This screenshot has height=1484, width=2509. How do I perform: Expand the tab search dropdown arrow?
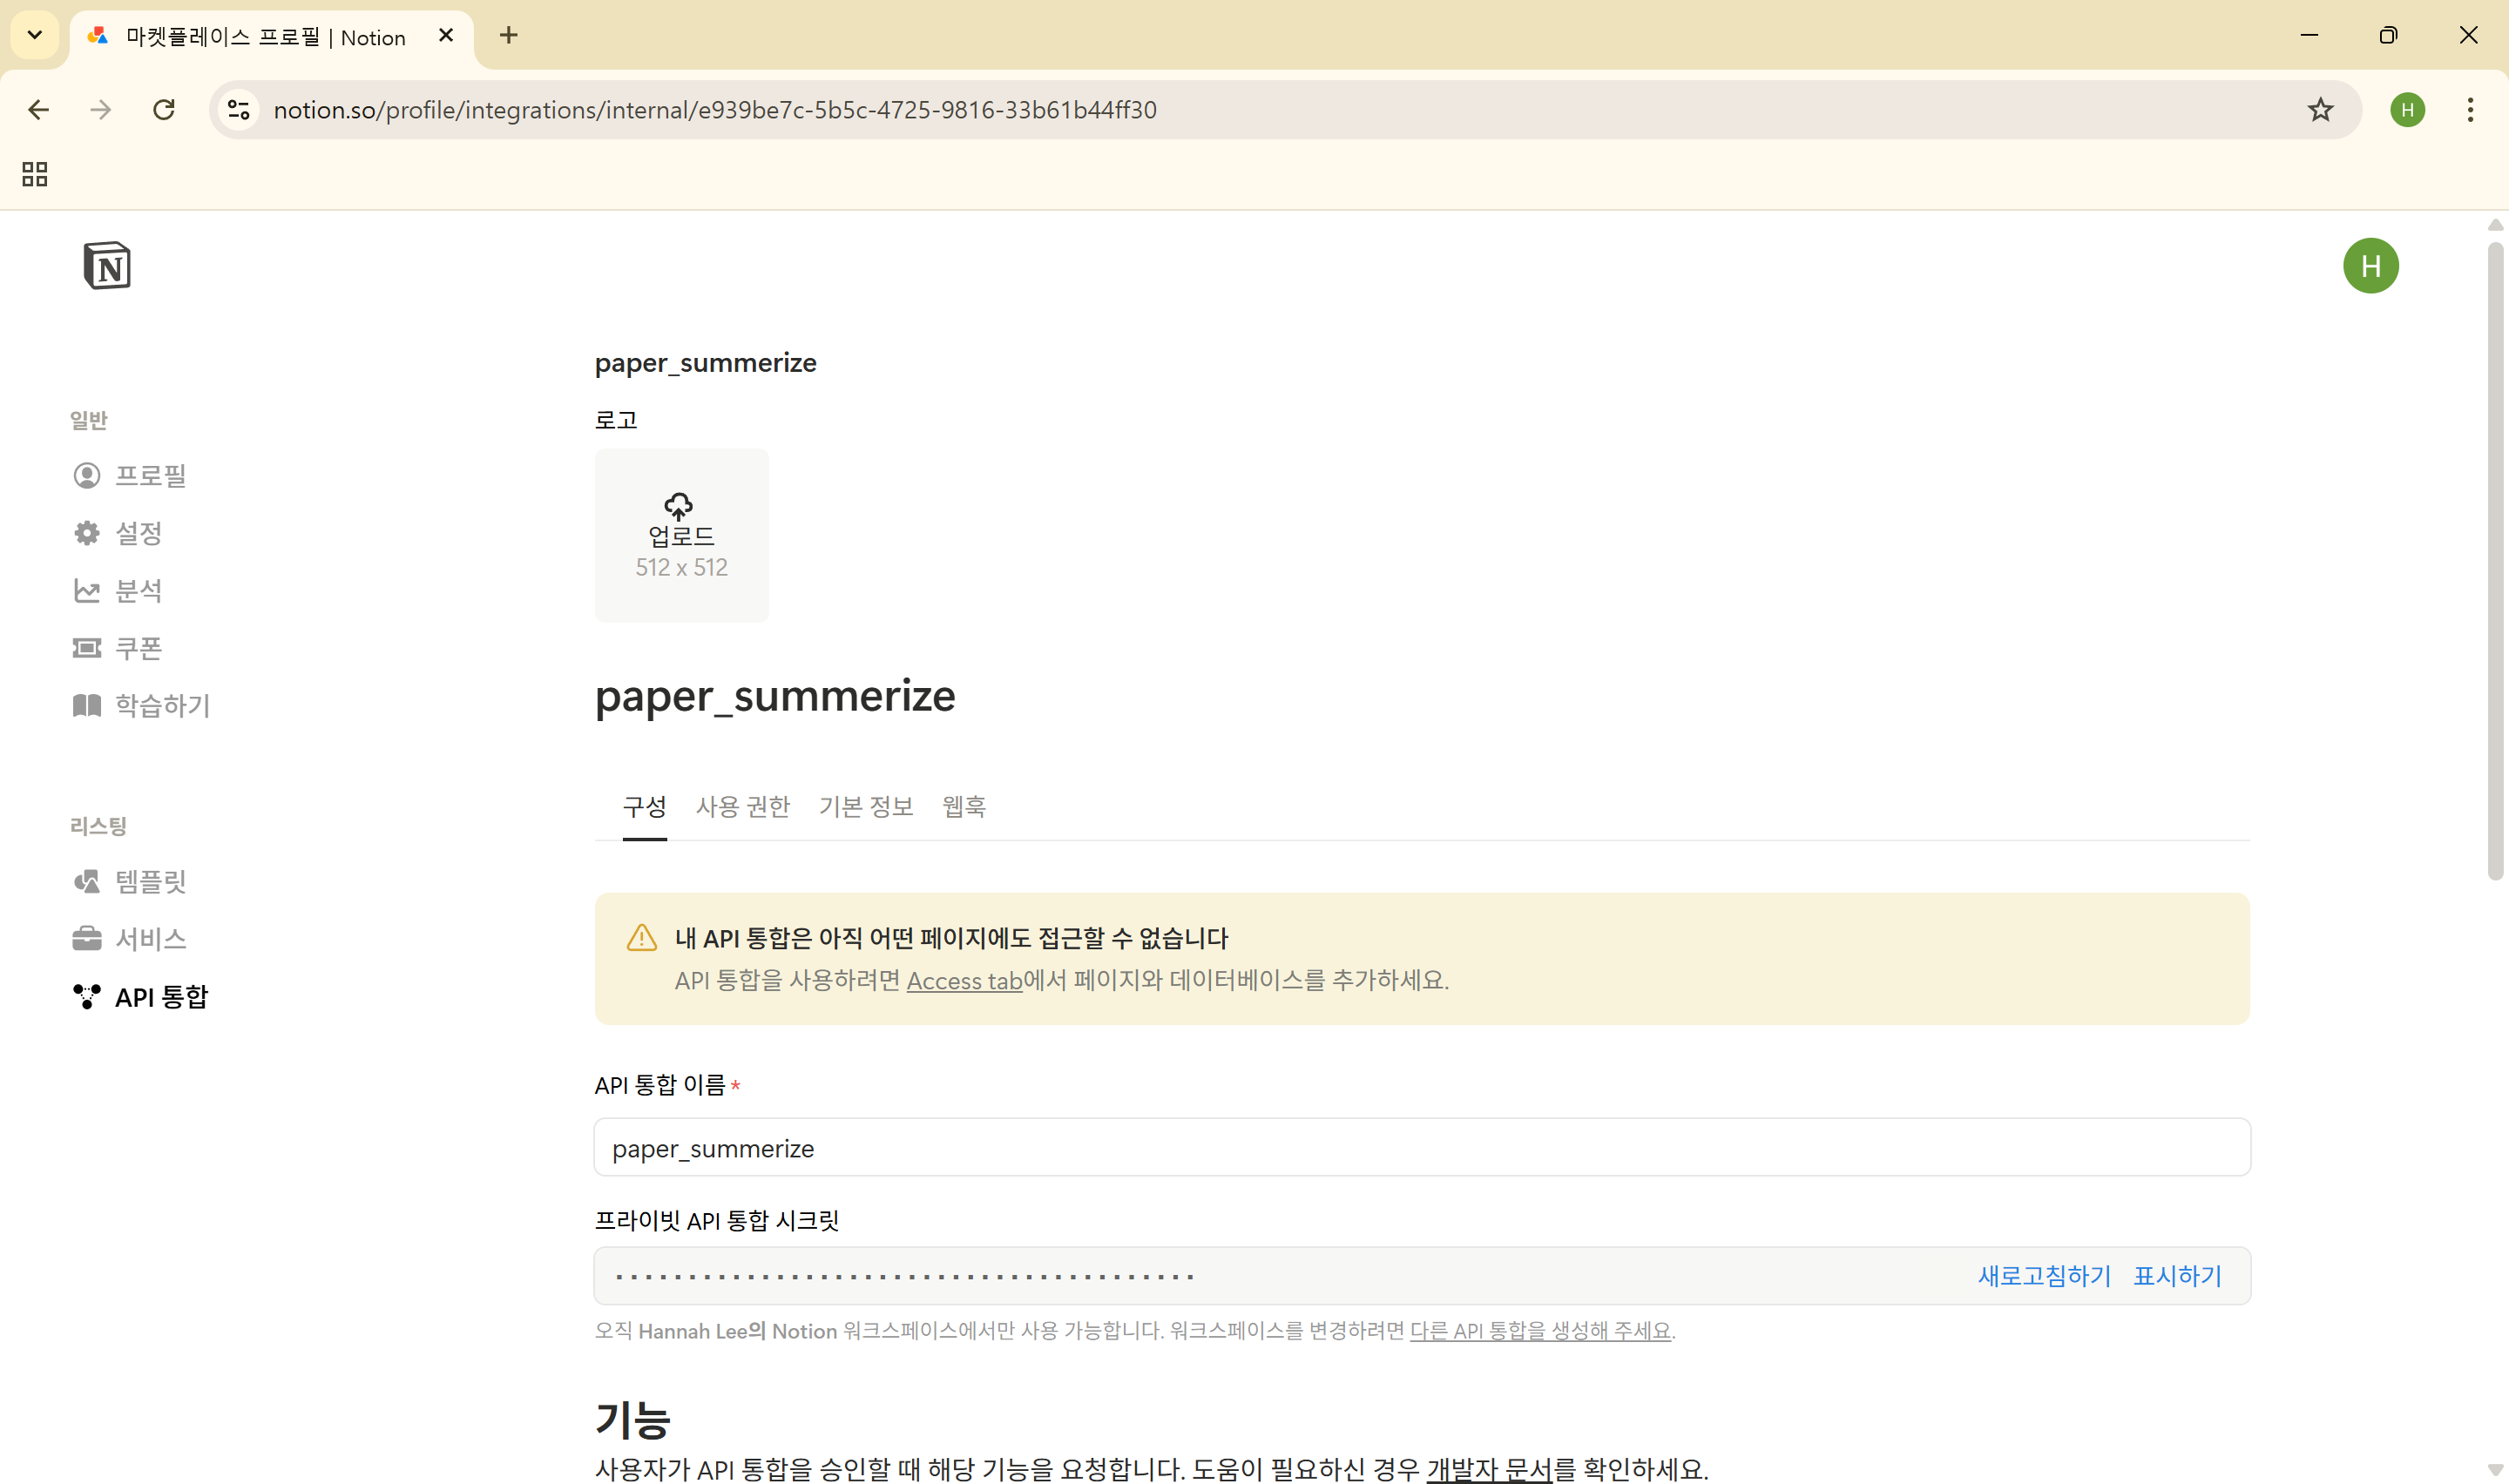point(35,35)
